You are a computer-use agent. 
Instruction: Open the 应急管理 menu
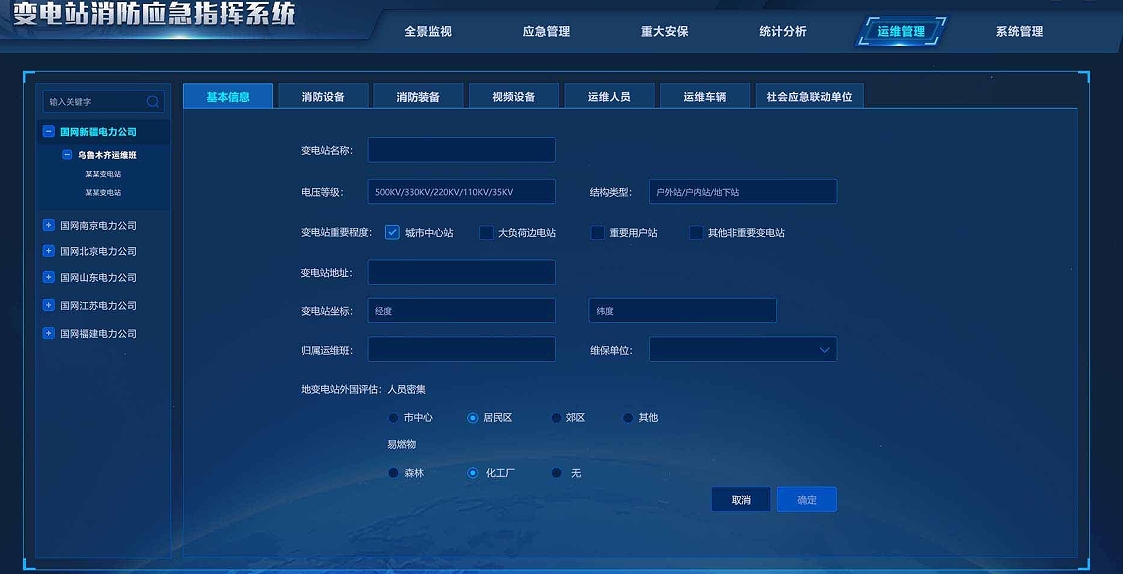(546, 32)
